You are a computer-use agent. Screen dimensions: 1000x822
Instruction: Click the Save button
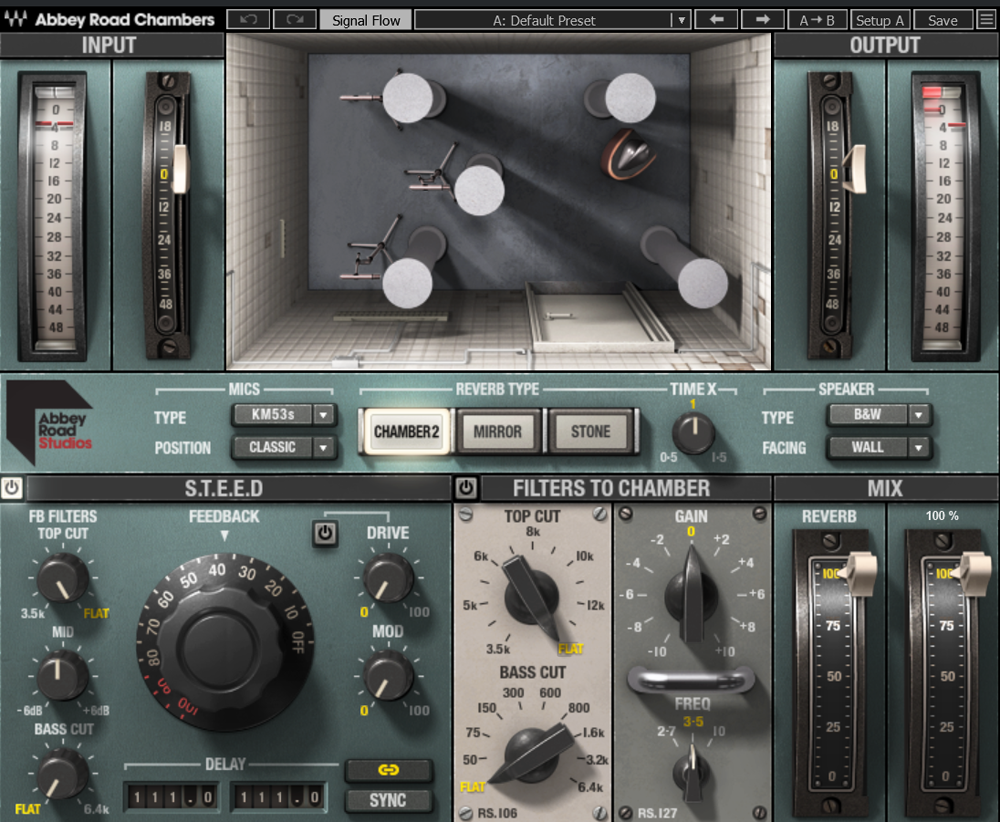pos(943,20)
